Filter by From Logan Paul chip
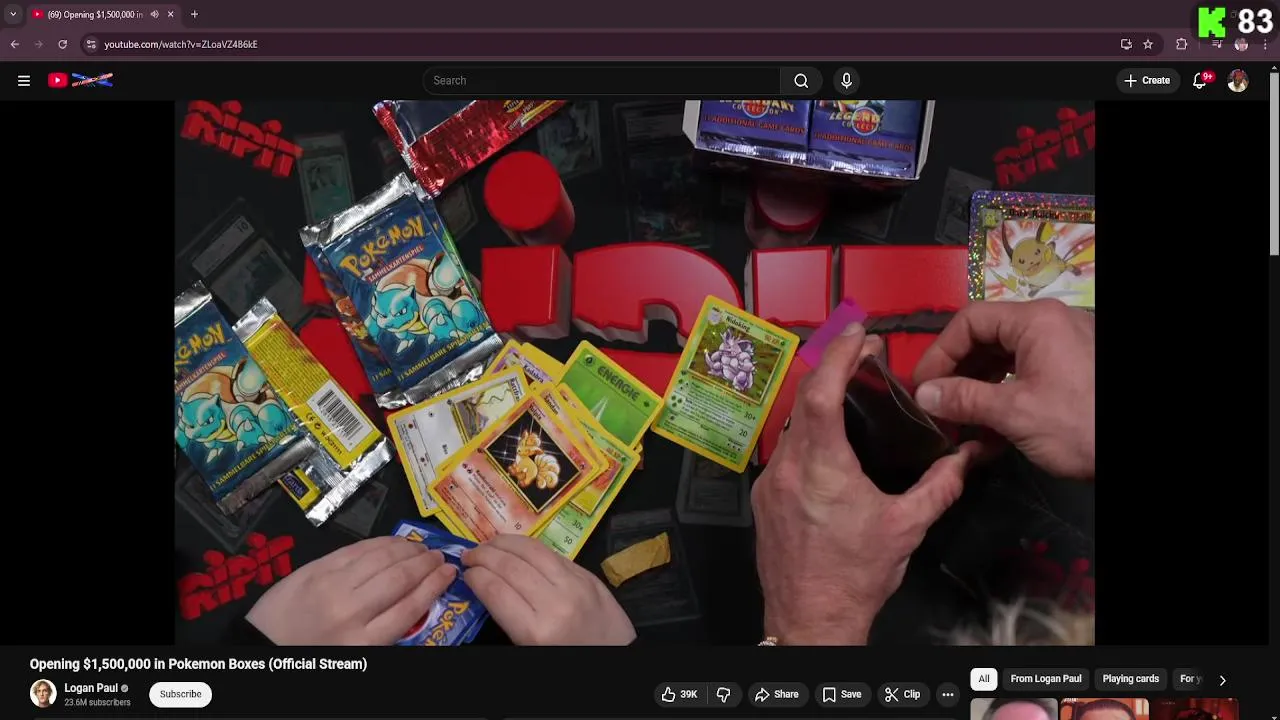The width and height of the screenshot is (1280, 720). [x=1046, y=679]
